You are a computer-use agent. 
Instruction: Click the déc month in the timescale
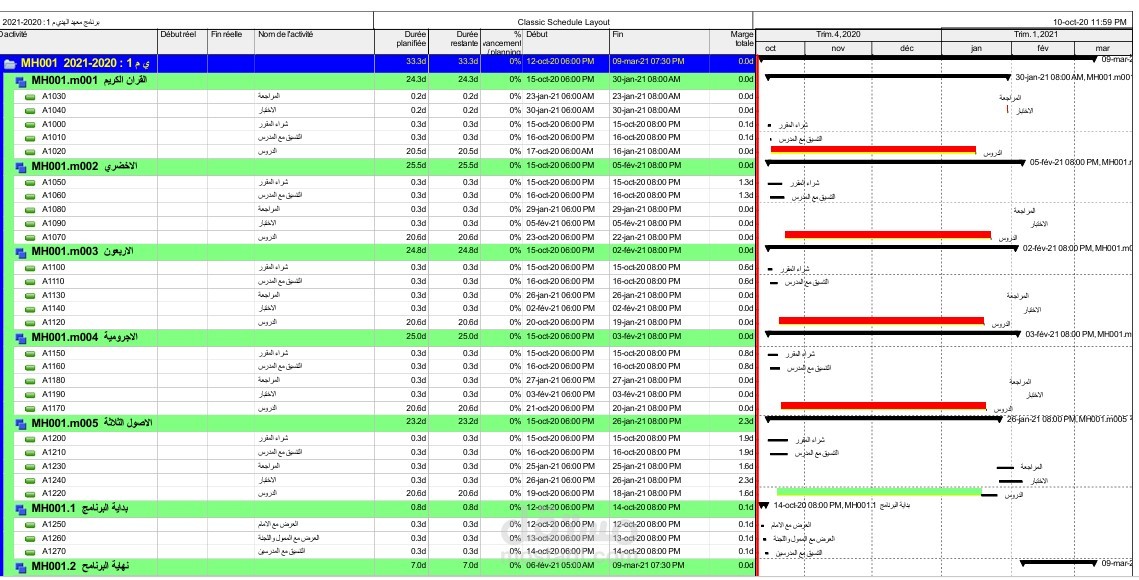pyautogui.click(x=907, y=48)
